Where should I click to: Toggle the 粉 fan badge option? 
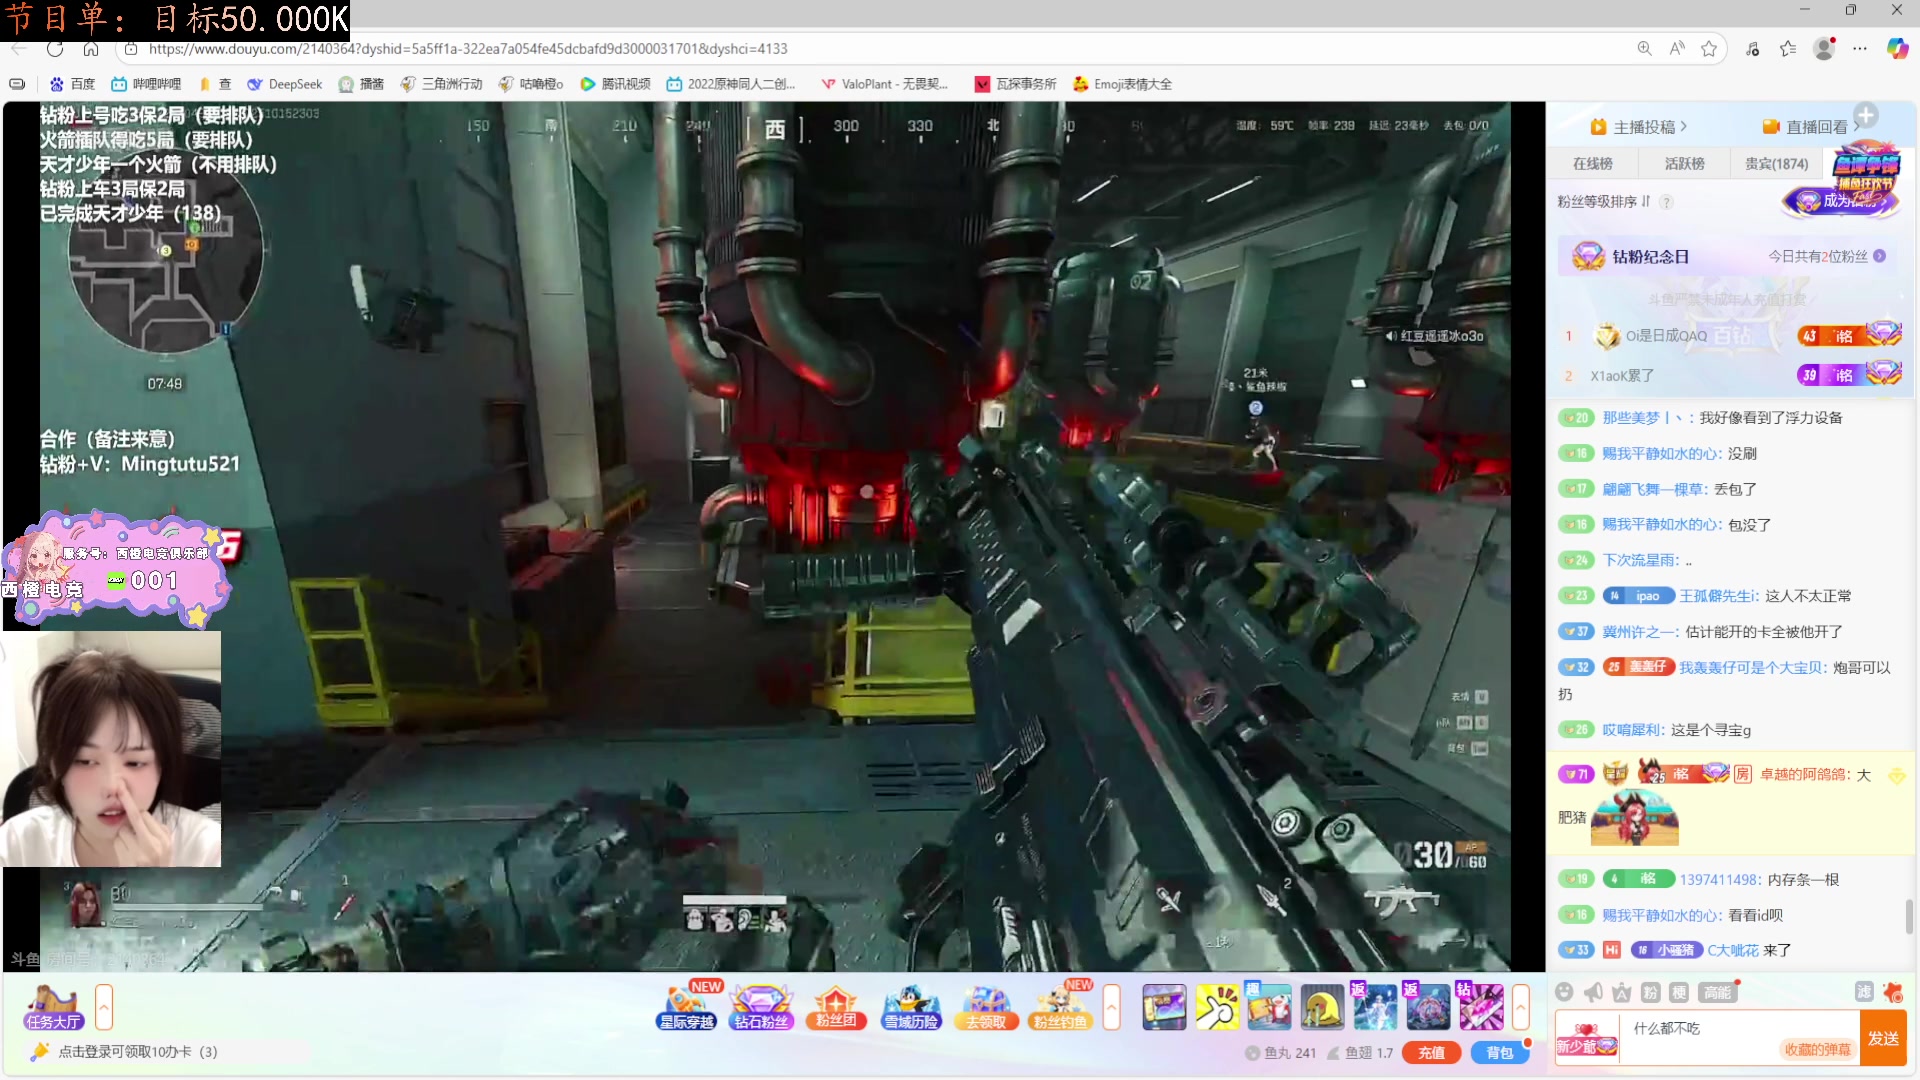pos(1650,992)
